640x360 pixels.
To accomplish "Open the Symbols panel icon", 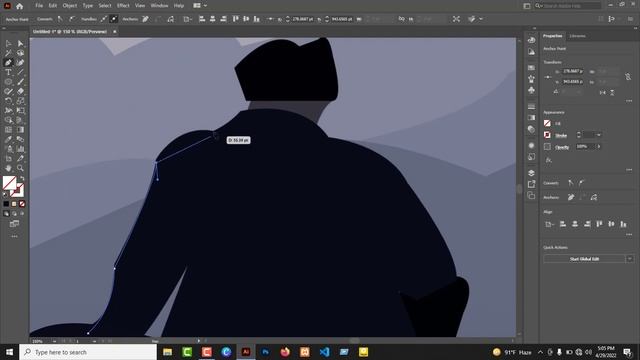I will pyautogui.click(x=531, y=90).
